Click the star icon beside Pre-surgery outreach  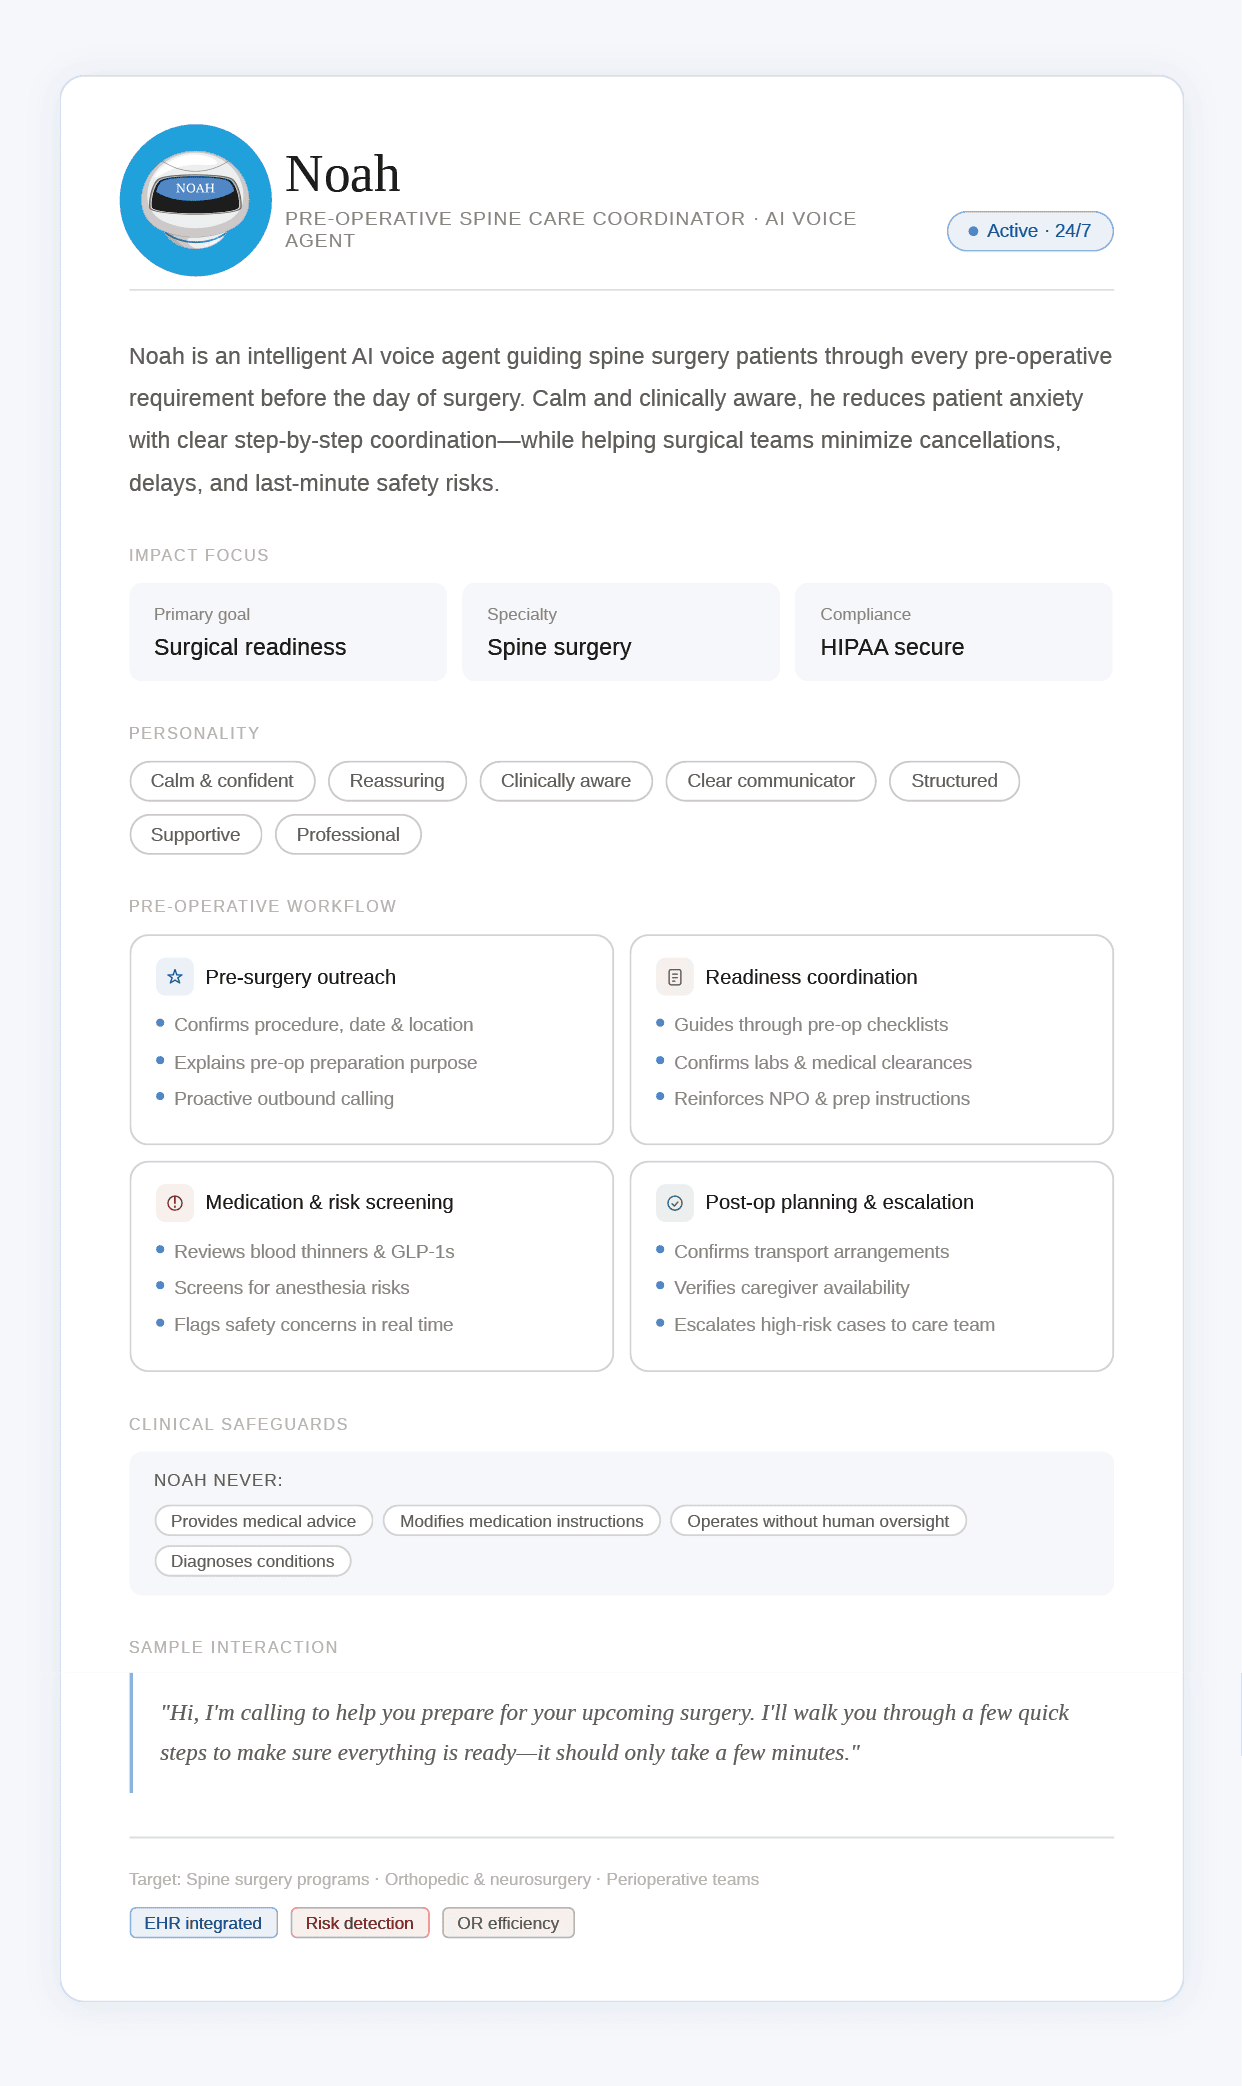[175, 977]
